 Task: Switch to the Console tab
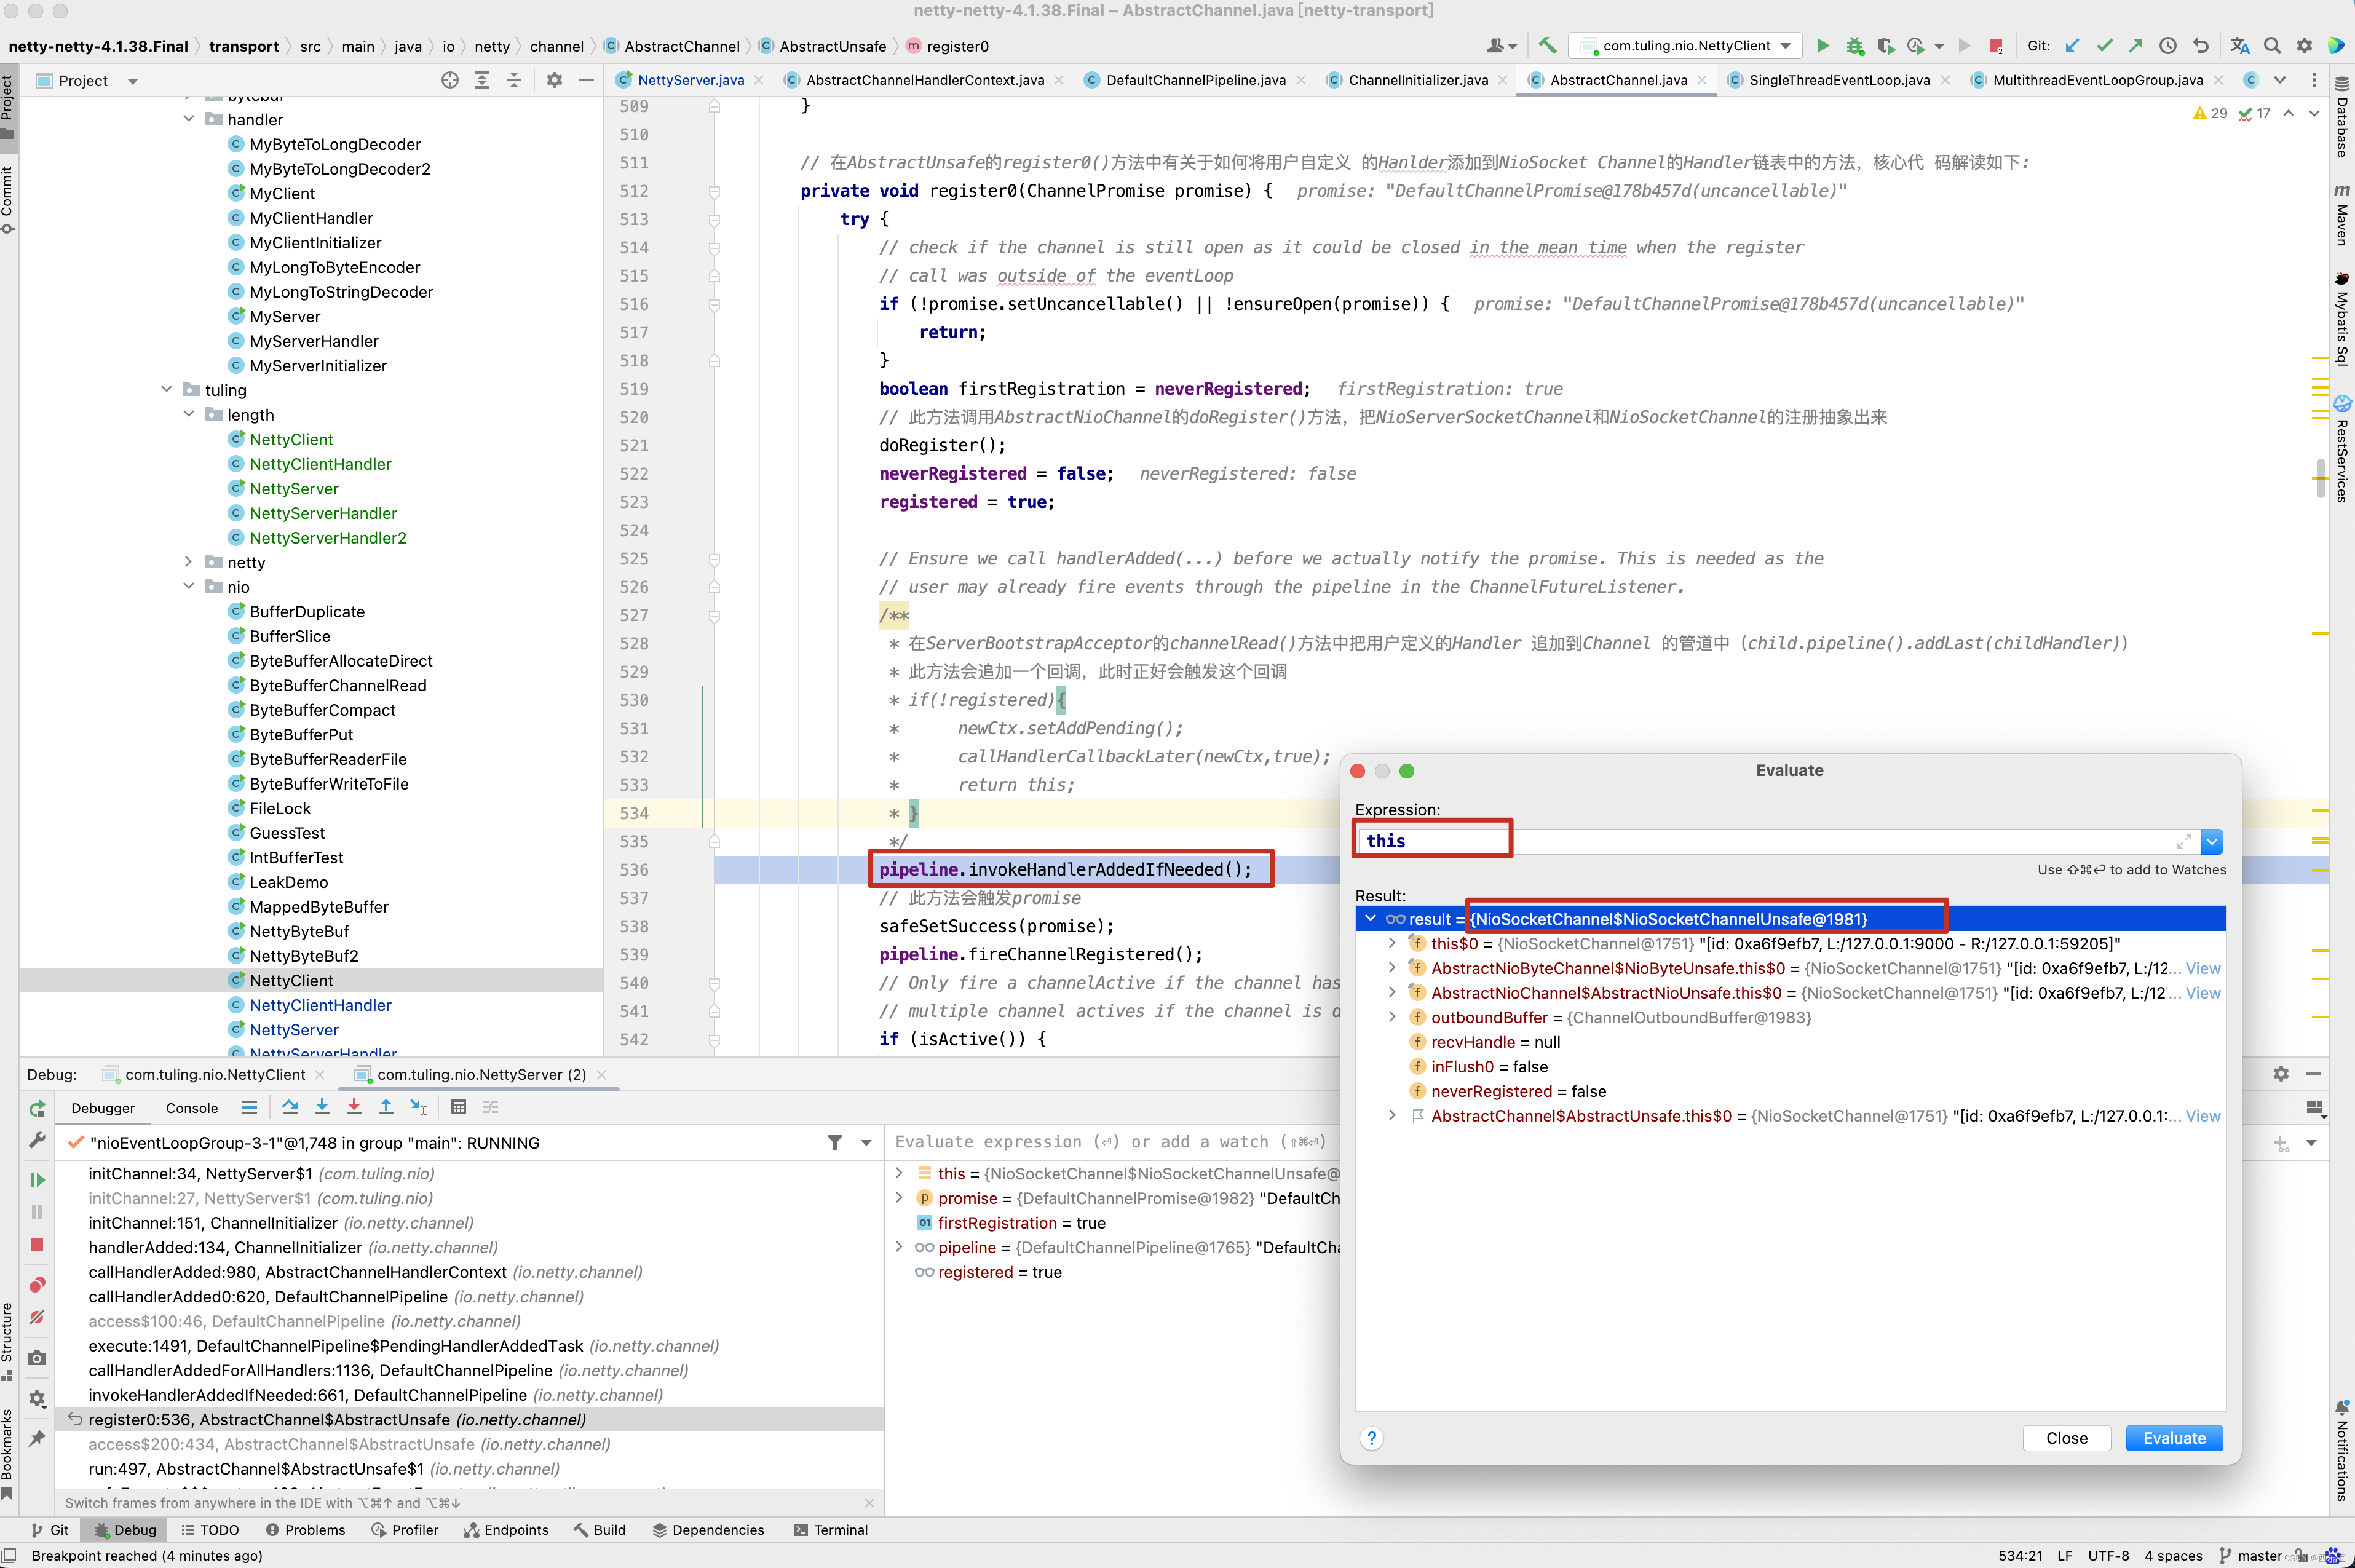pos(191,1108)
